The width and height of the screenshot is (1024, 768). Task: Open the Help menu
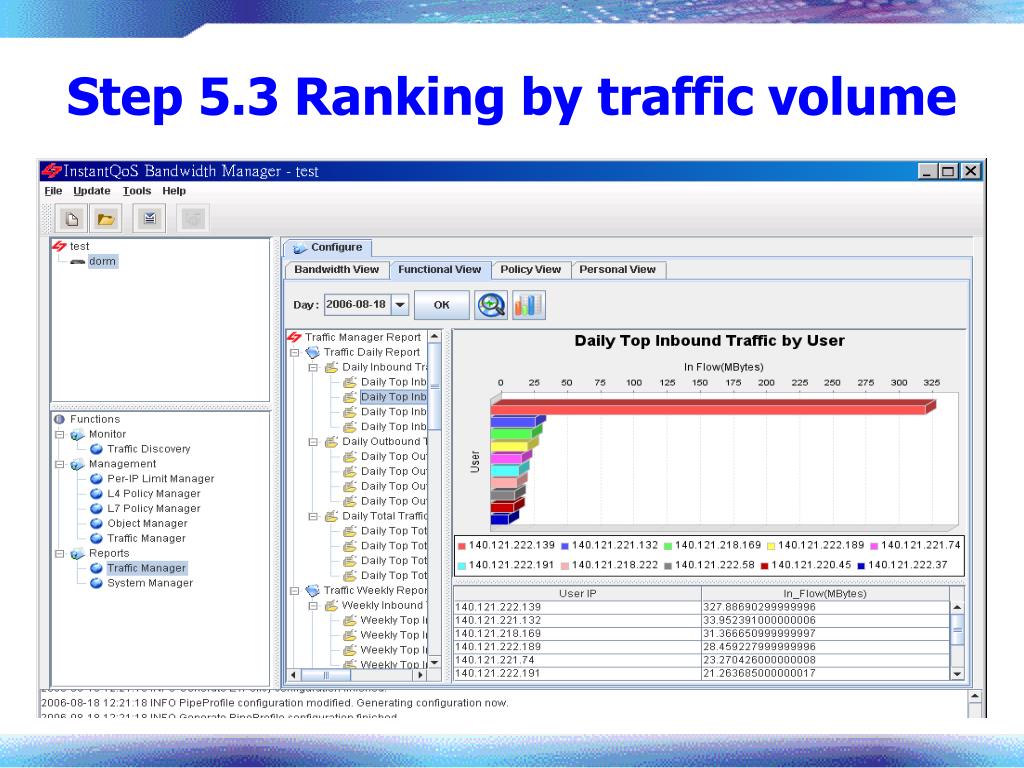click(x=174, y=191)
